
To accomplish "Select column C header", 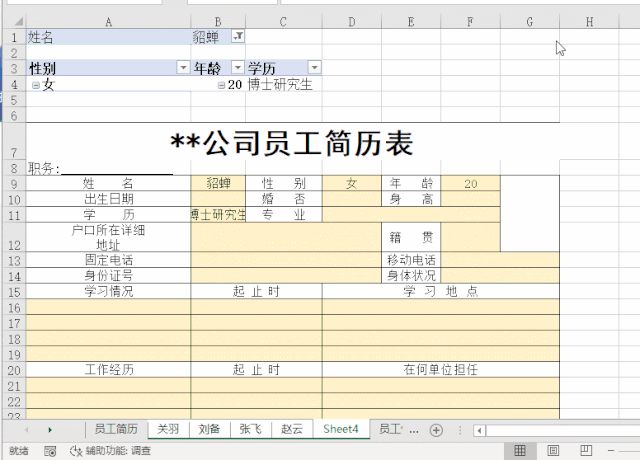I will pyautogui.click(x=283, y=22).
